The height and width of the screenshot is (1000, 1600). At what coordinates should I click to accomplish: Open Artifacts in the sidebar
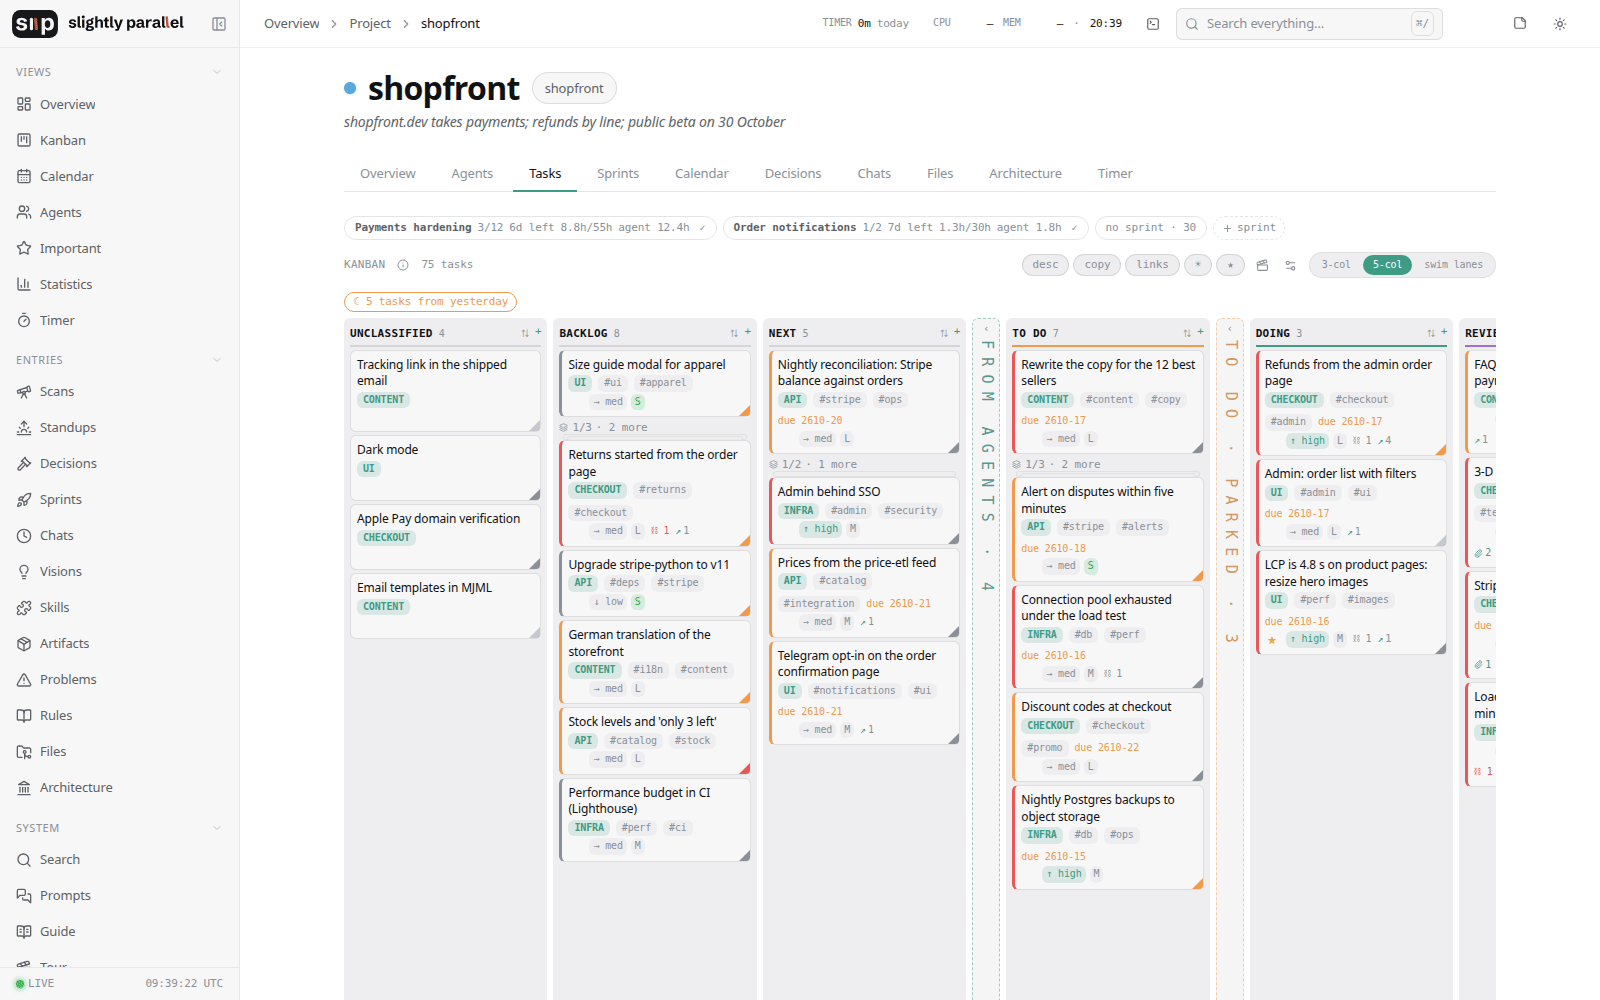coord(120,644)
